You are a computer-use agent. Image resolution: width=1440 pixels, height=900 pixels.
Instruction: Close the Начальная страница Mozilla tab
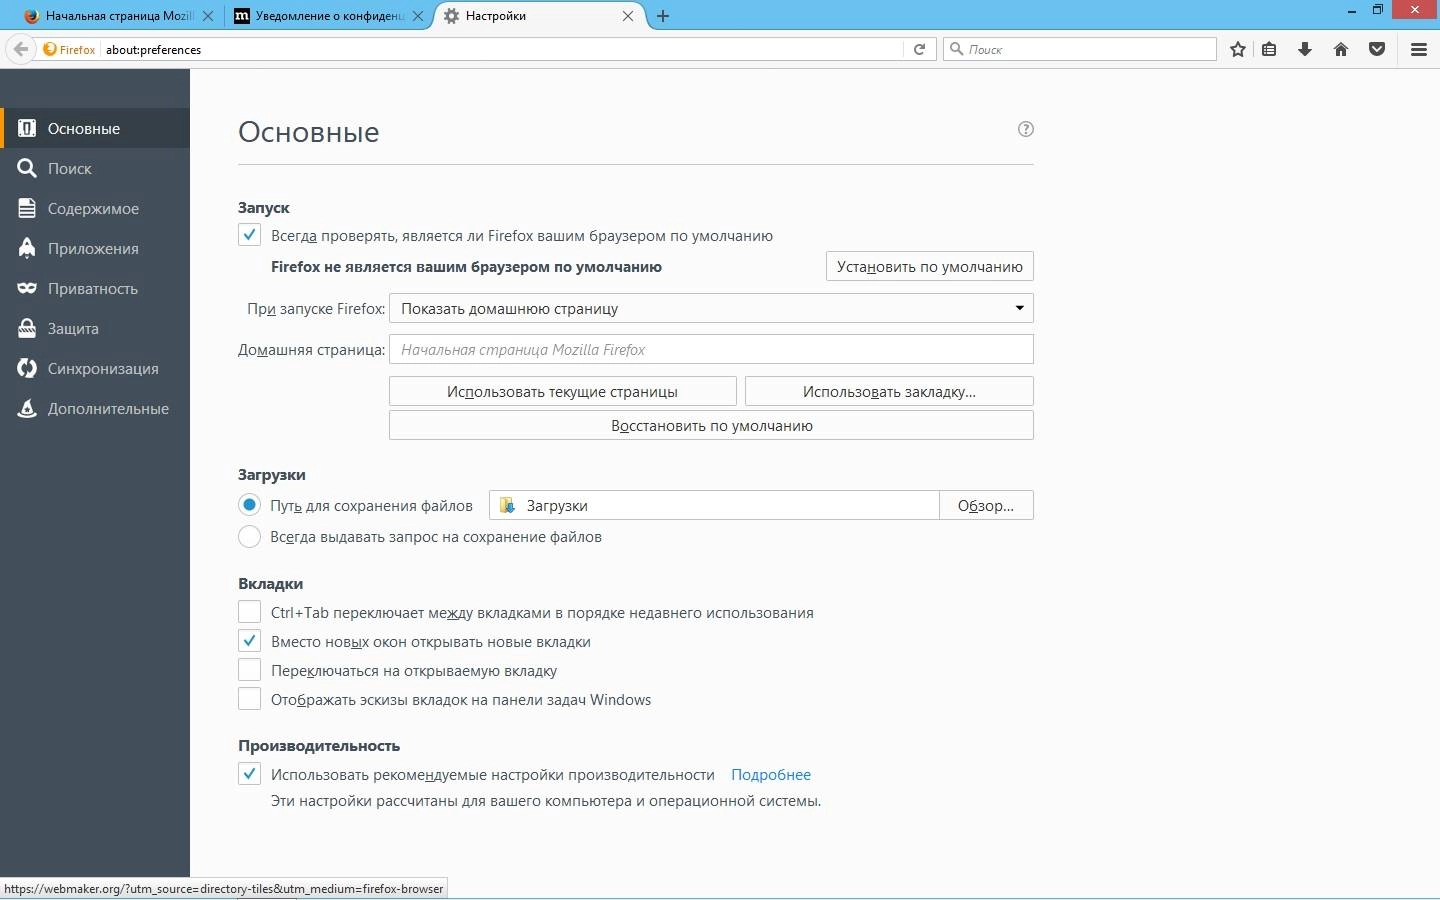pos(208,16)
